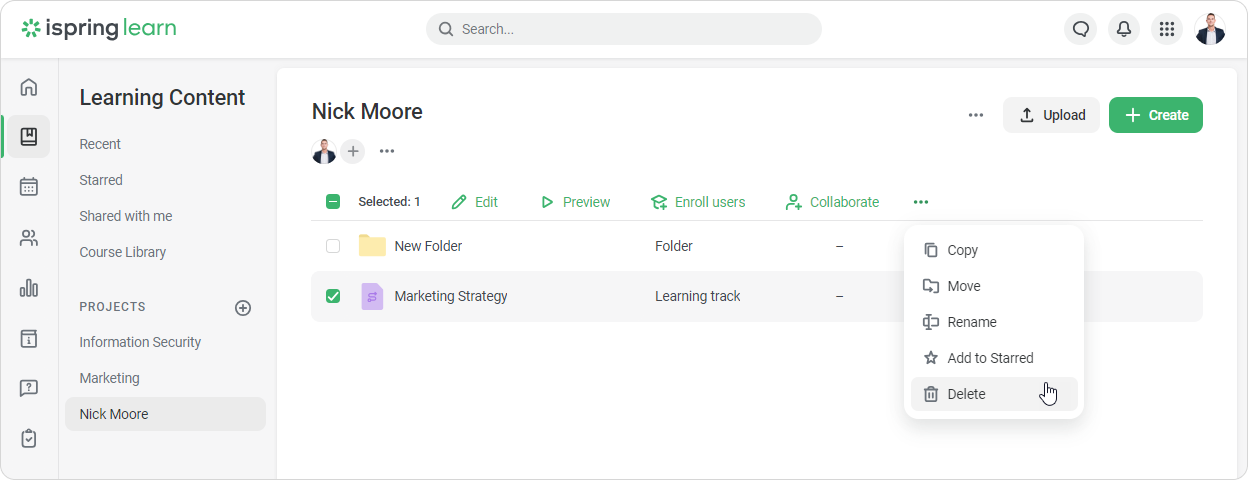Choose Add to Starred menu option
1248x480 pixels.
[990, 358]
